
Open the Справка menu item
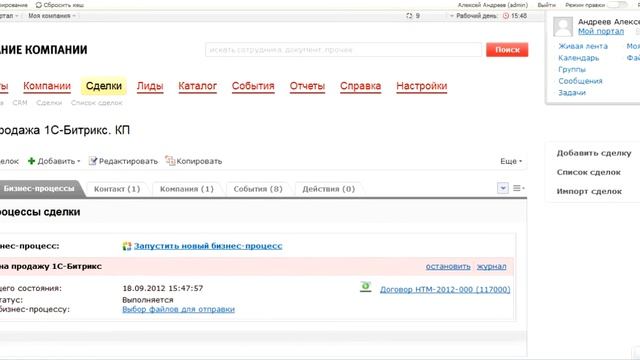[x=360, y=86]
